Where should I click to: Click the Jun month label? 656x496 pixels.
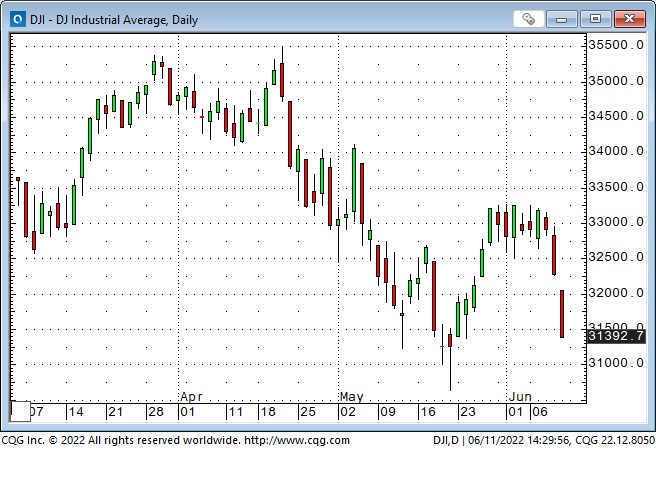pos(520,396)
